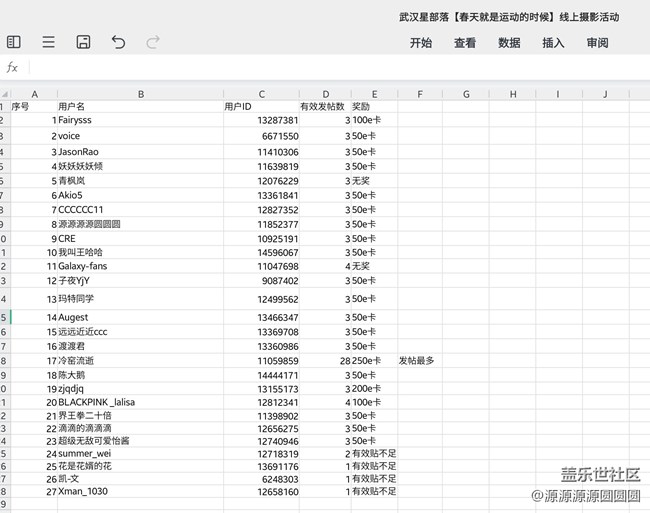Undo the last action
The width and height of the screenshot is (650, 513).
tap(118, 42)
